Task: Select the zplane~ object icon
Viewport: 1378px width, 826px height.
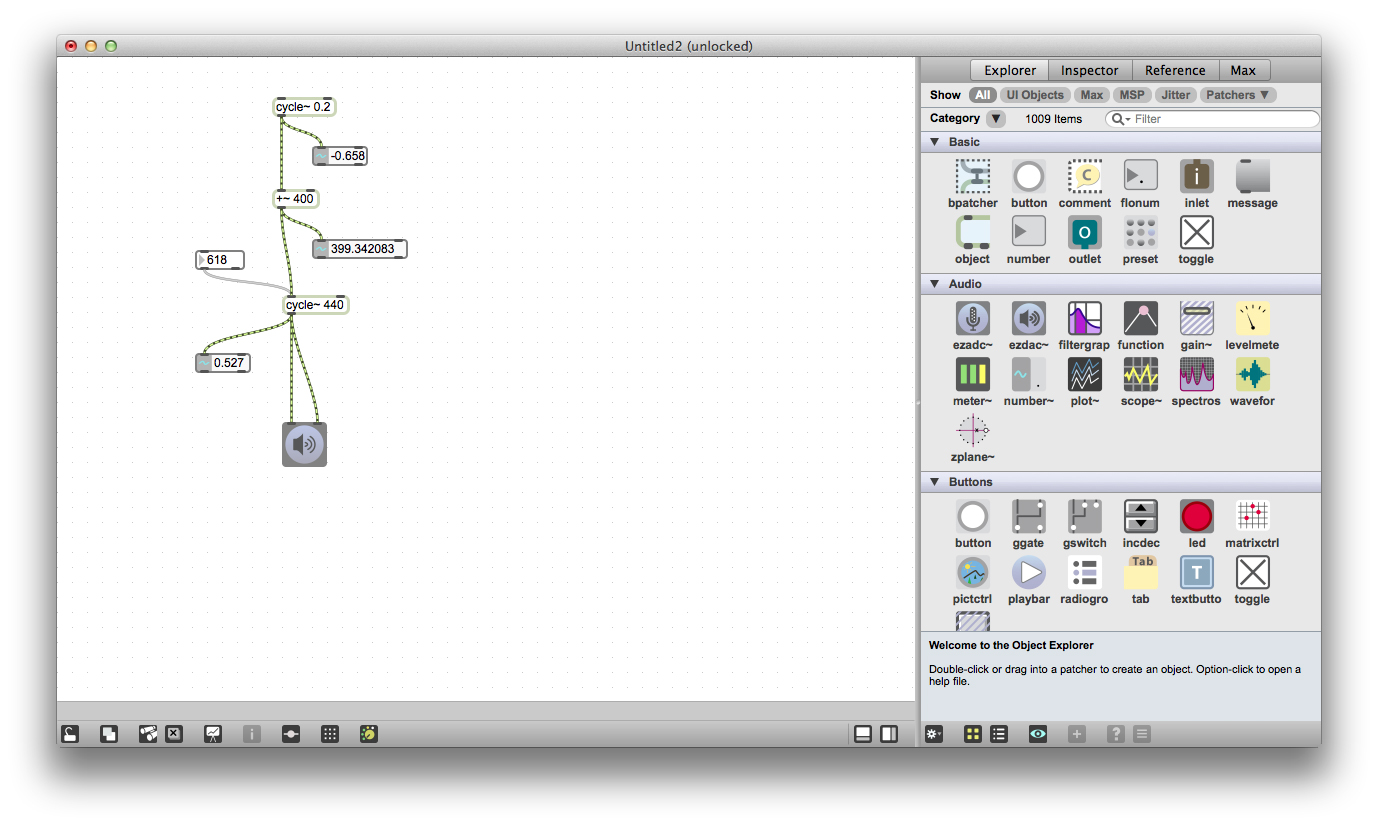Action: [972, 431]
